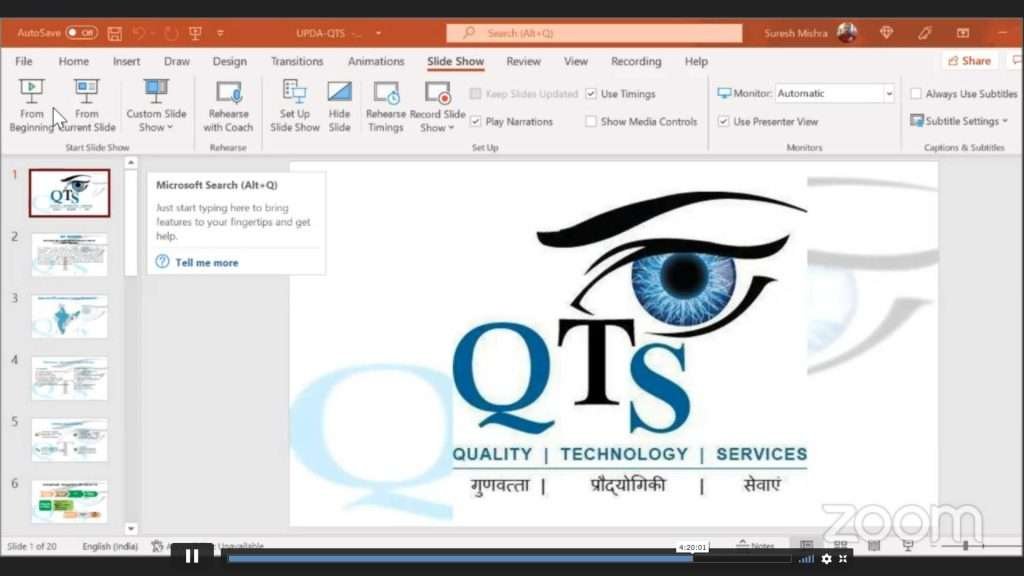Customize Quick Access Toolbar dropdown
The height and width of the screenshot is (576, 1024).
tap(220, 33)
